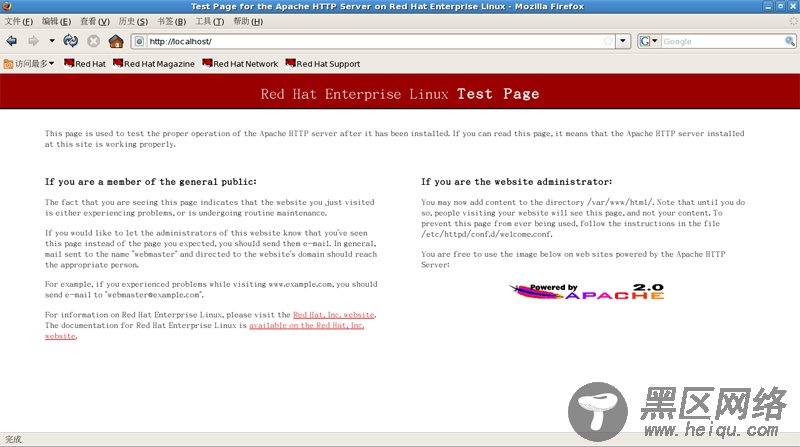The width and height of the screenshot is (800, 447).
Task: Open the 书签(B) menu
Action: (x=171, y=21)
